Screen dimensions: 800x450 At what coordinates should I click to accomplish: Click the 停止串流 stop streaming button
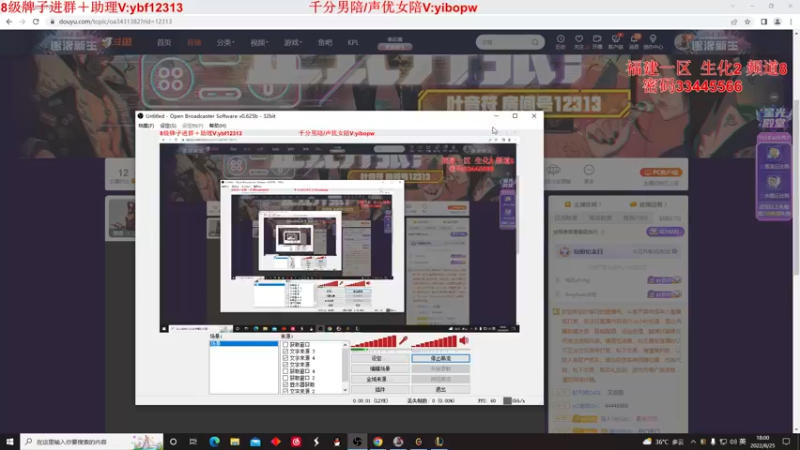[440, 358]
